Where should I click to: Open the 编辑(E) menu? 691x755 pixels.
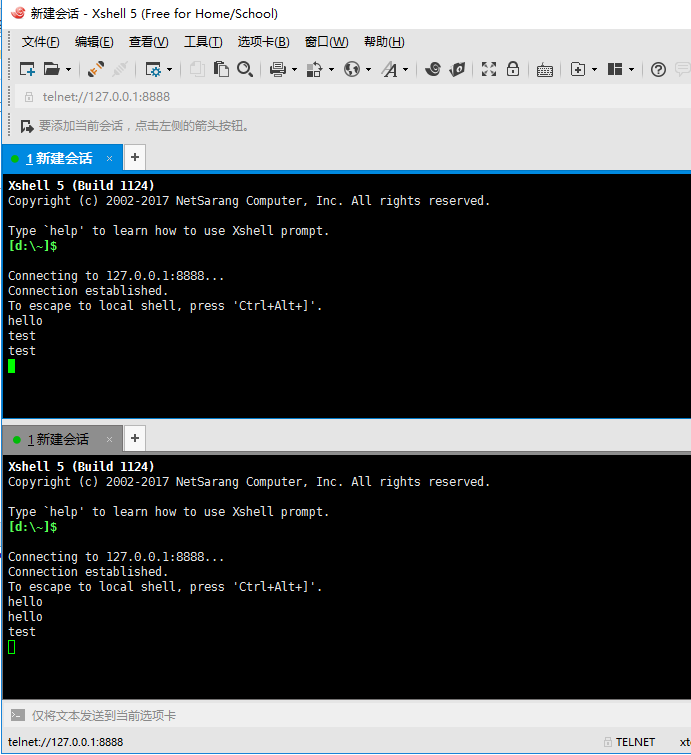[x=94, y=42]
